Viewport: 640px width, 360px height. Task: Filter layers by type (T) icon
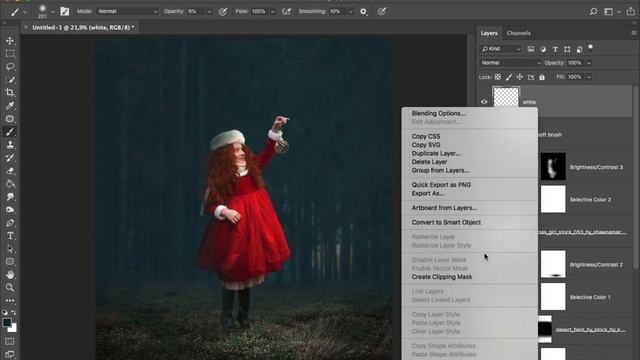tap(555, 49)
